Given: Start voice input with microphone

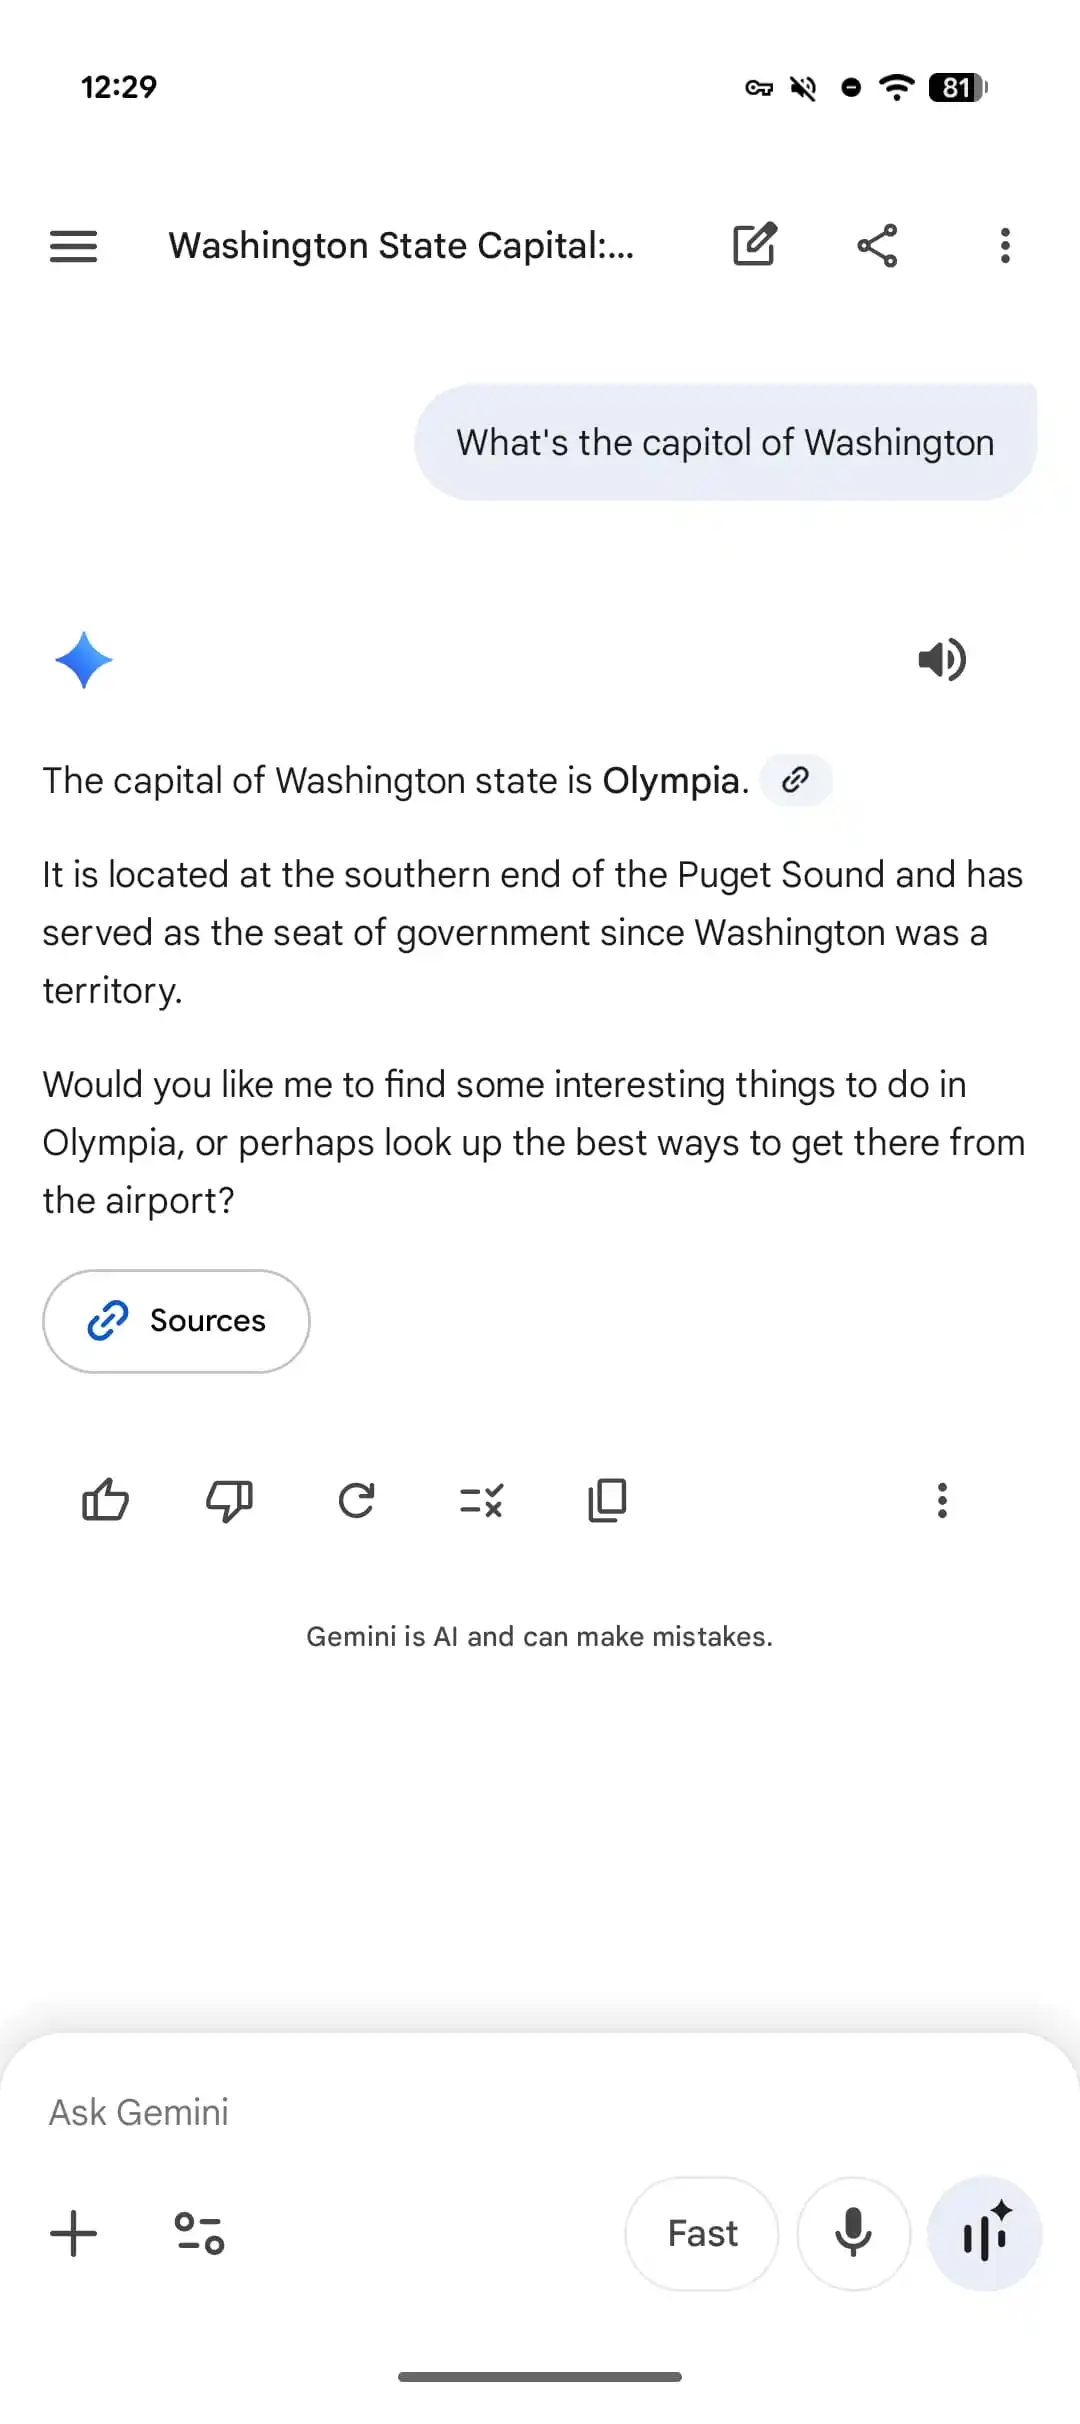Looking at the screenshot, I should click(853, 2234).
